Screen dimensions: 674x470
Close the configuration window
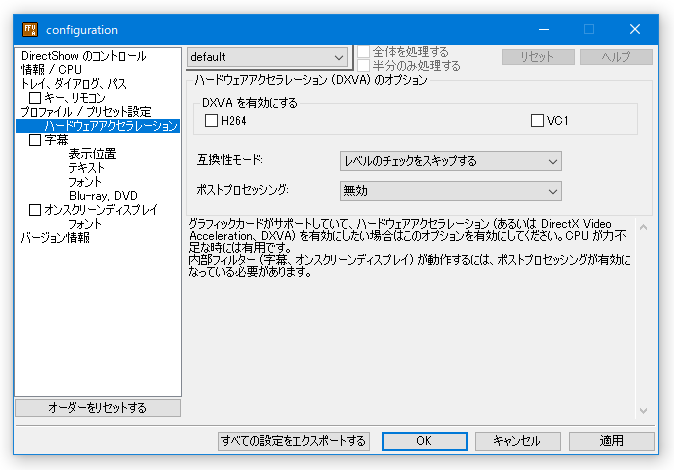tap(635, 30)
